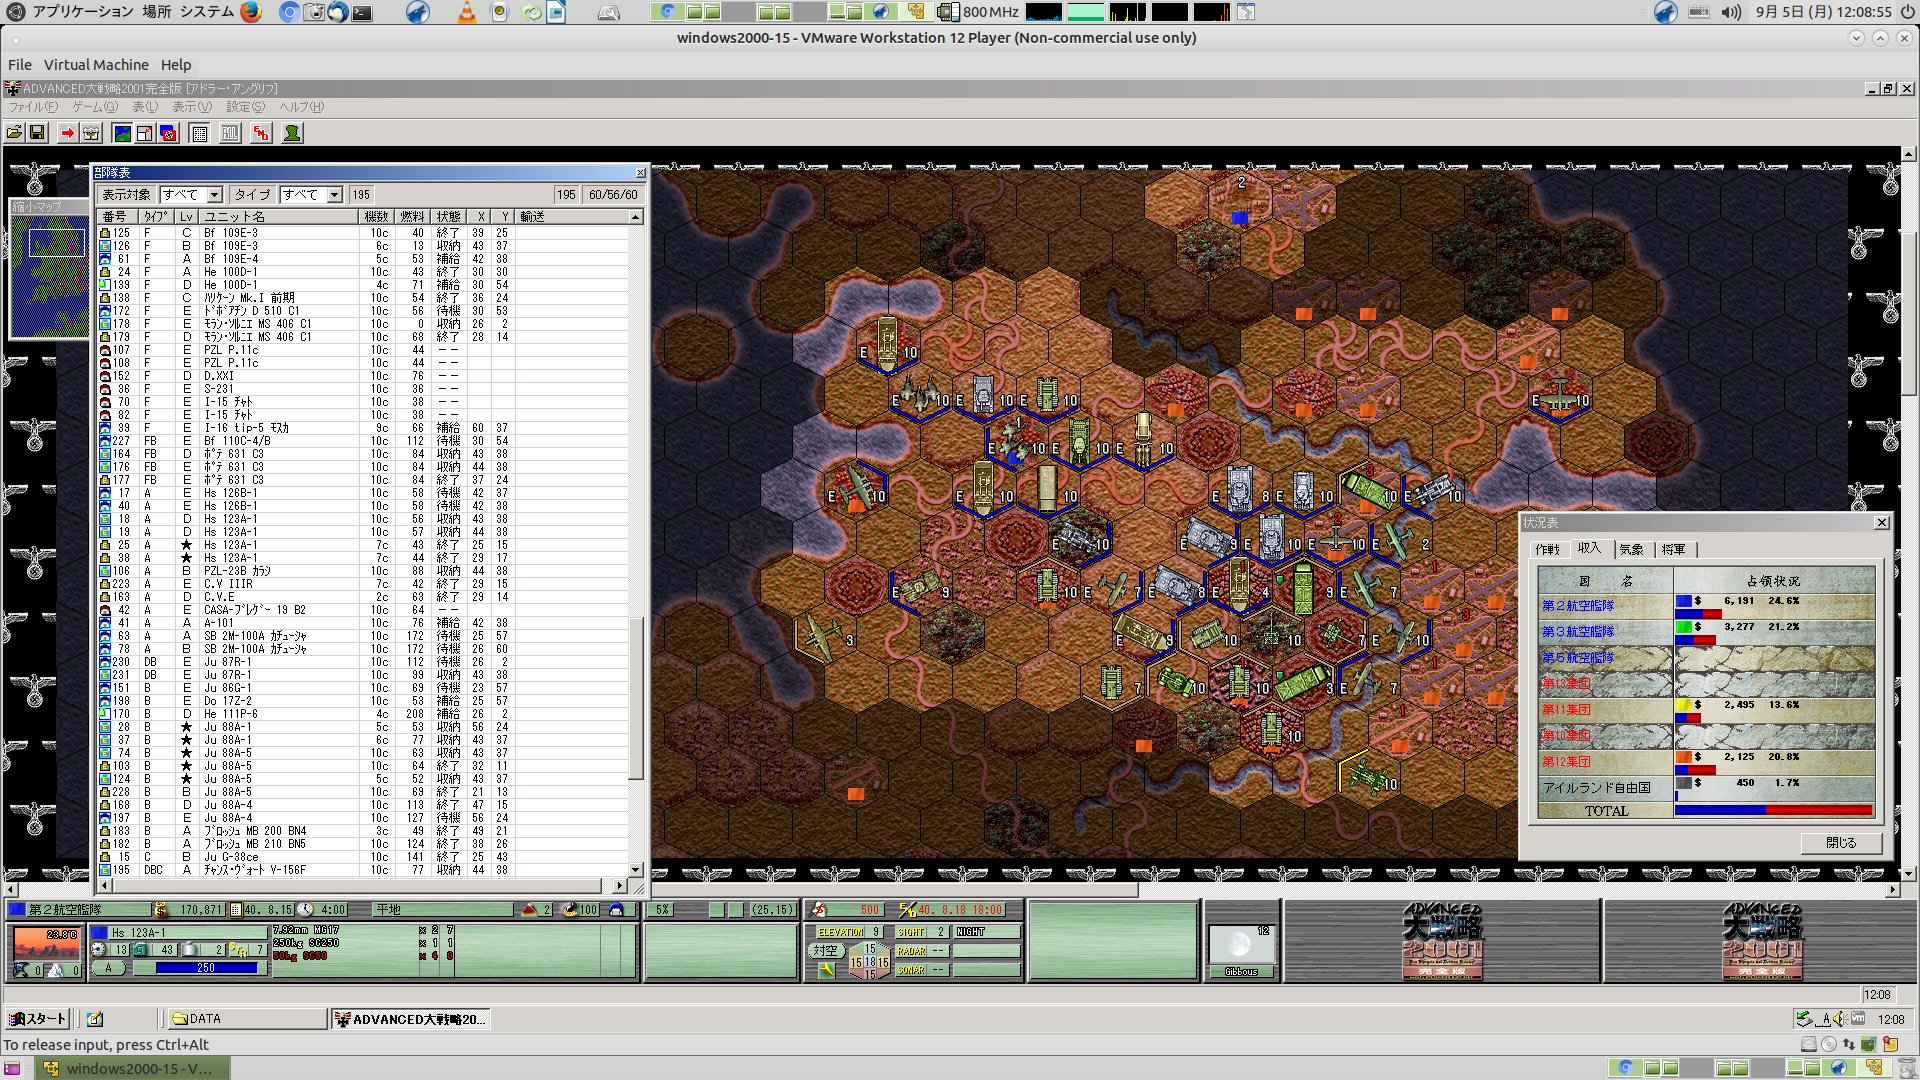Select unit row 125 Bf 109E-3

coord(364,233)
